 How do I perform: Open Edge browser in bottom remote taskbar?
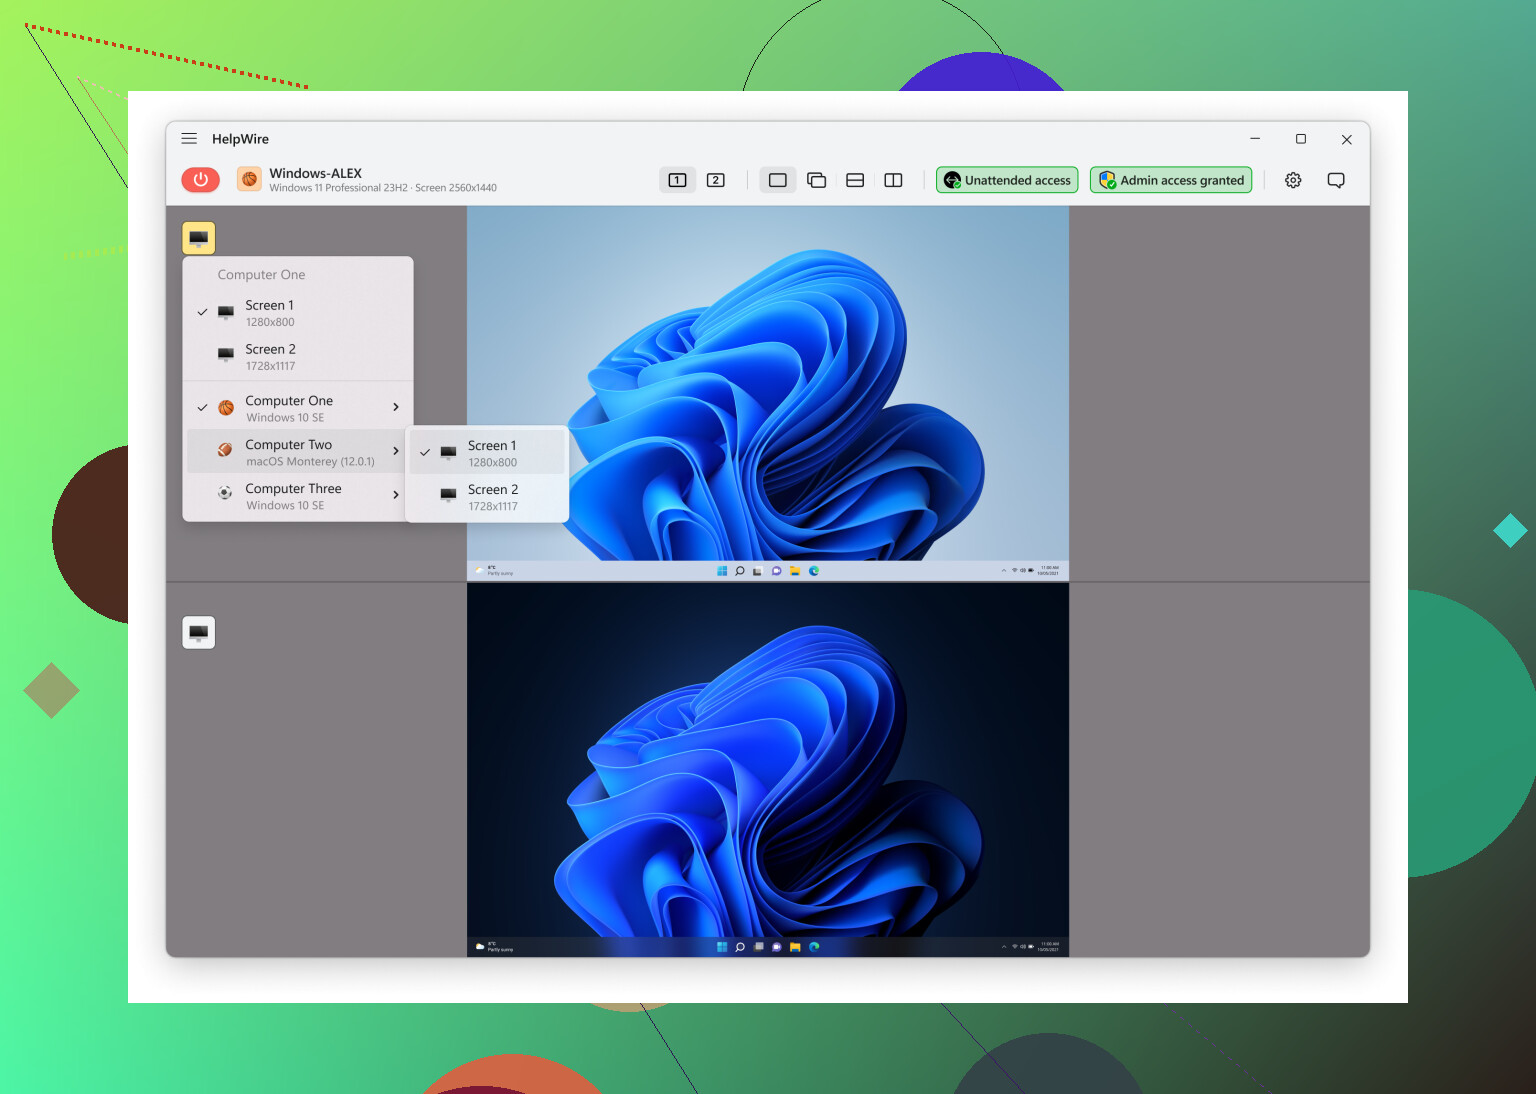(814, 947)
